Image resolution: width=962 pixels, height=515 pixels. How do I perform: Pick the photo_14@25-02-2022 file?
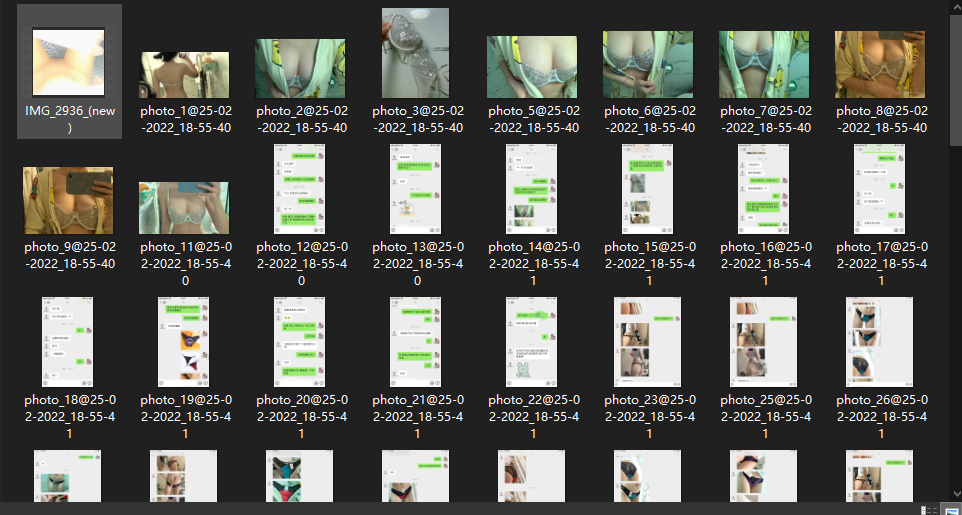click(531, 189)
